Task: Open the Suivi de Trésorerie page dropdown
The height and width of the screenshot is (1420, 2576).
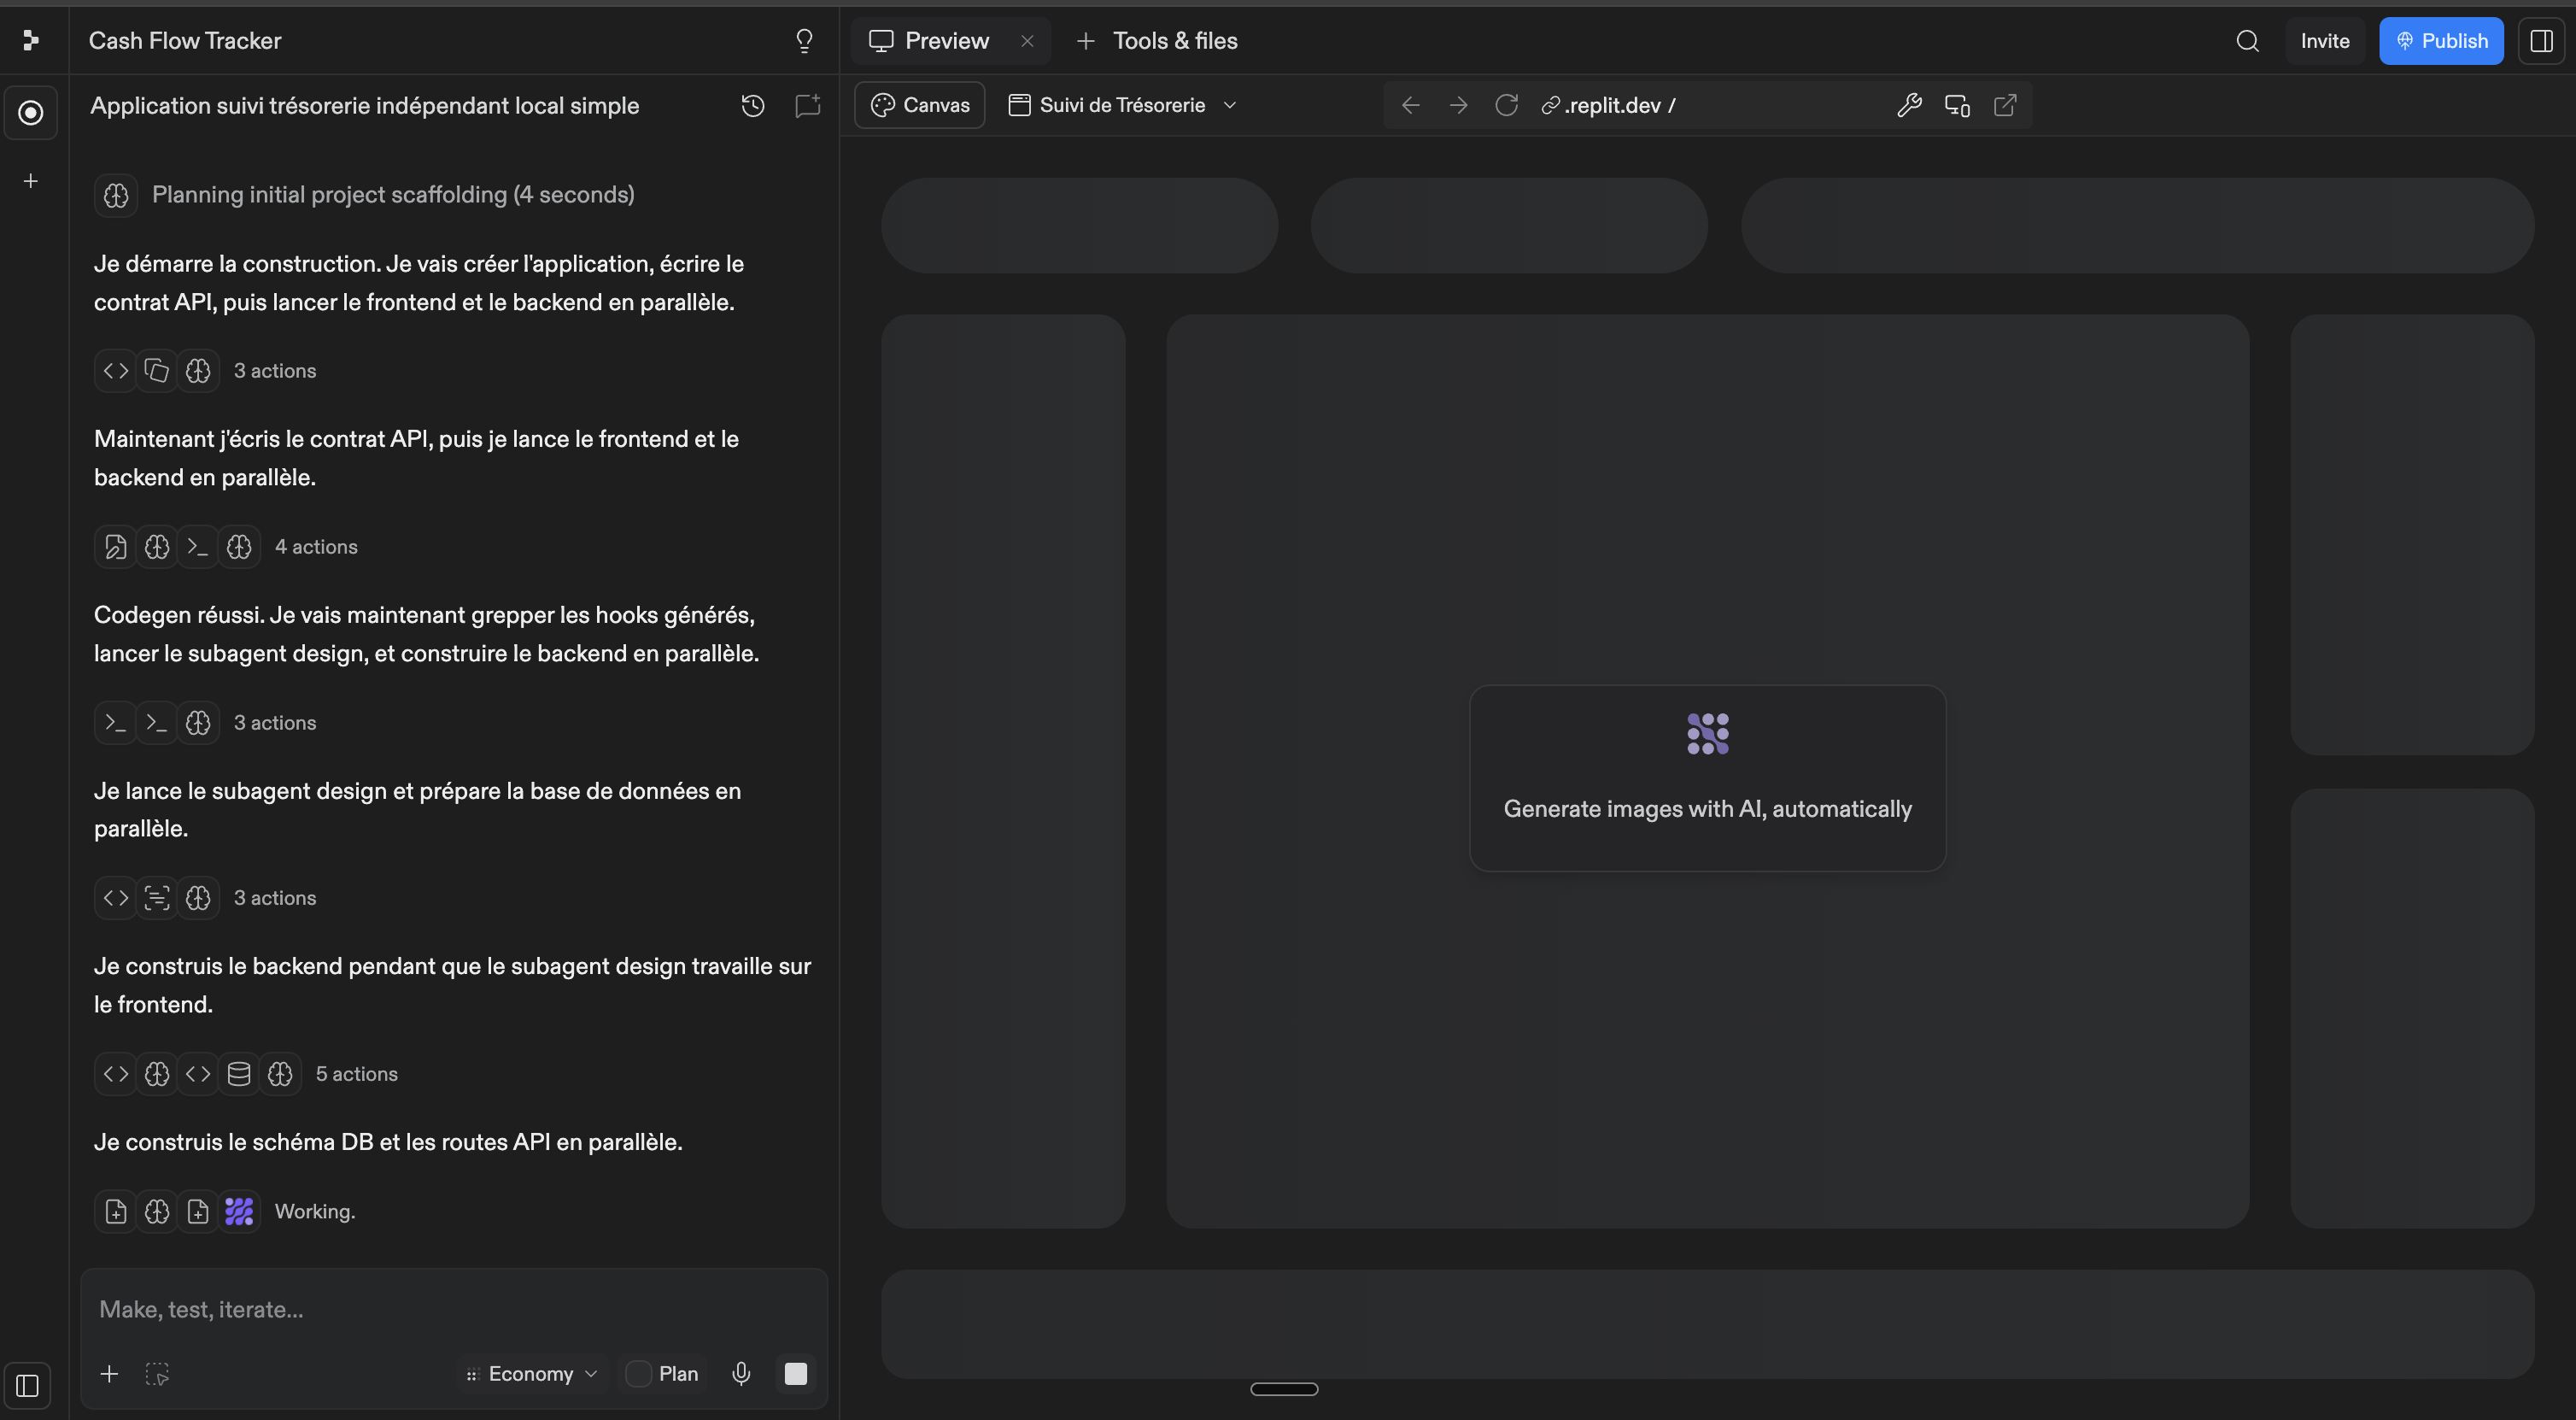Action: 1123,105
